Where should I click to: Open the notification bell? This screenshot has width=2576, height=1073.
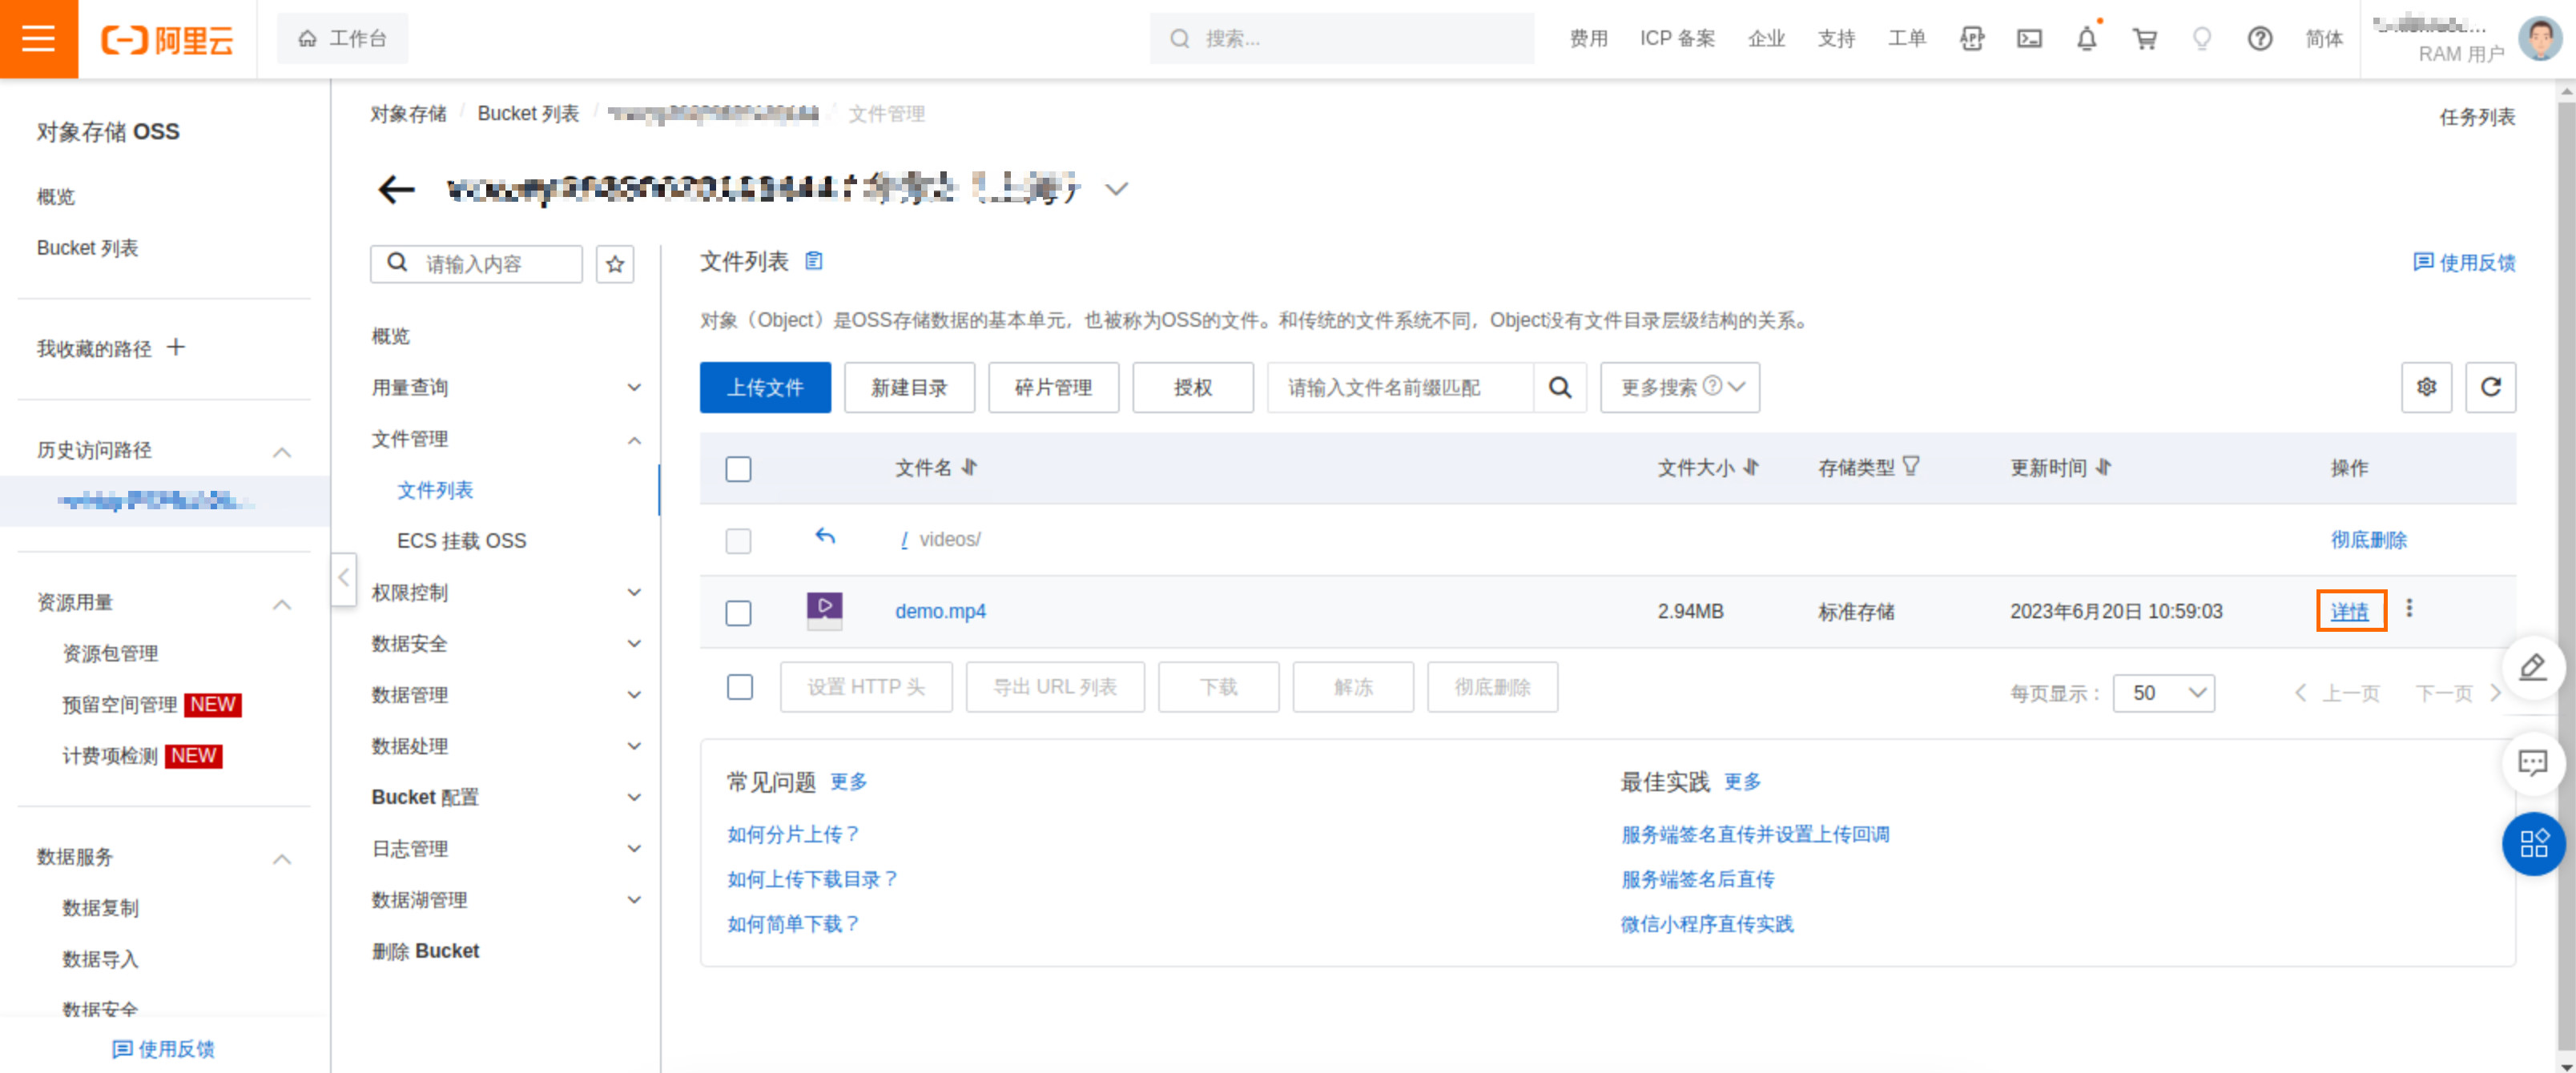(2086, 39)
